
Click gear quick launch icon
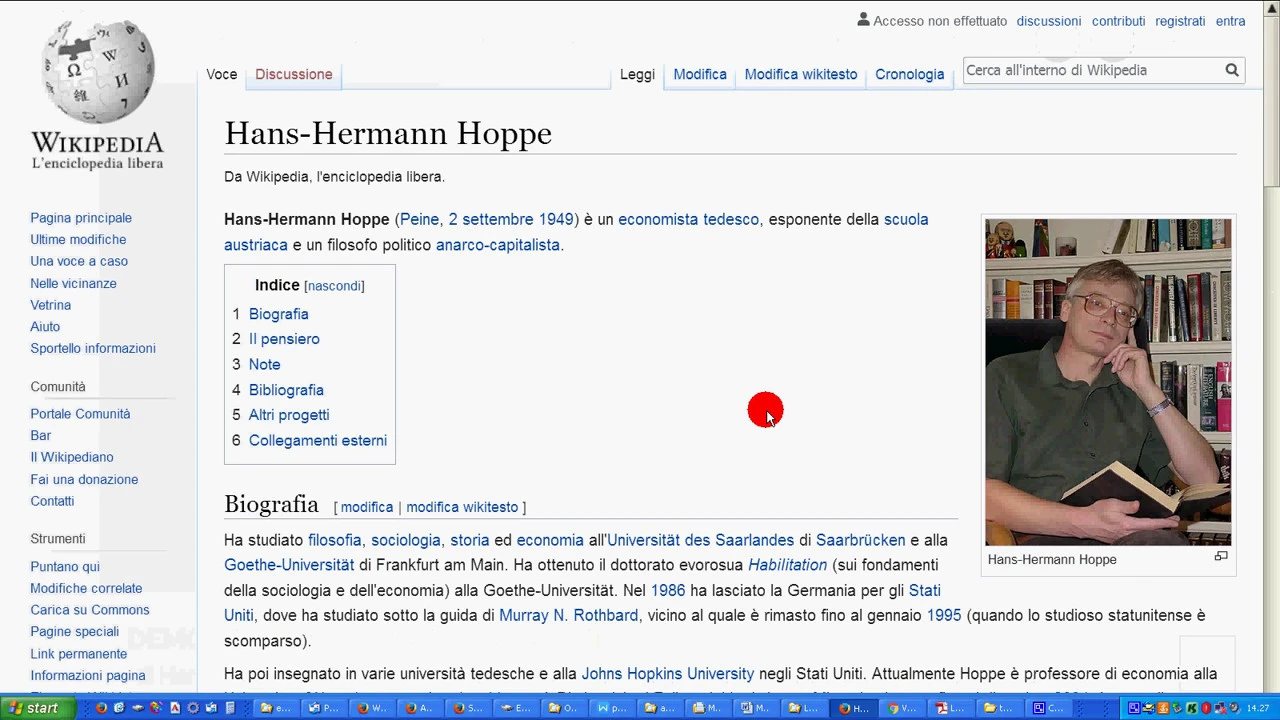[x=193, y=708]
